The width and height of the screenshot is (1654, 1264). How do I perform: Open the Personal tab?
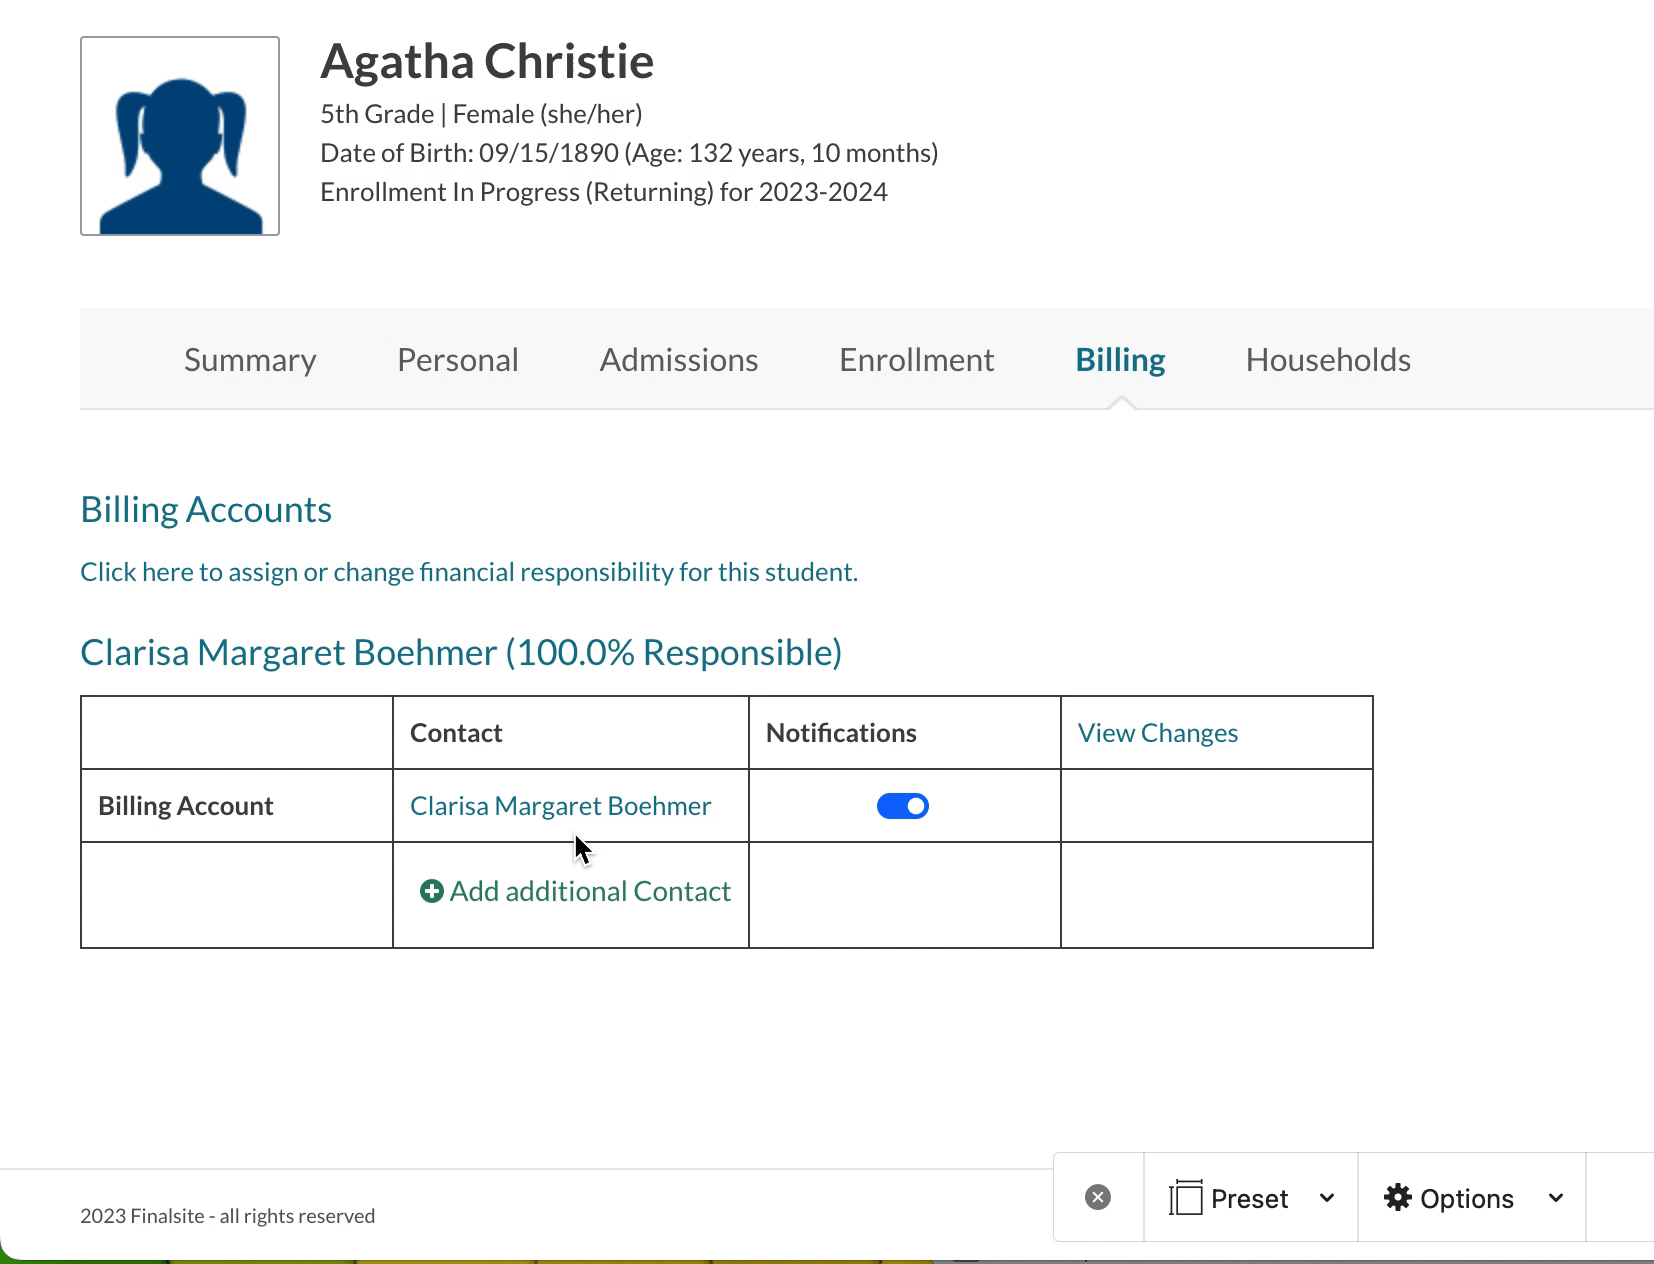[458, 360]
